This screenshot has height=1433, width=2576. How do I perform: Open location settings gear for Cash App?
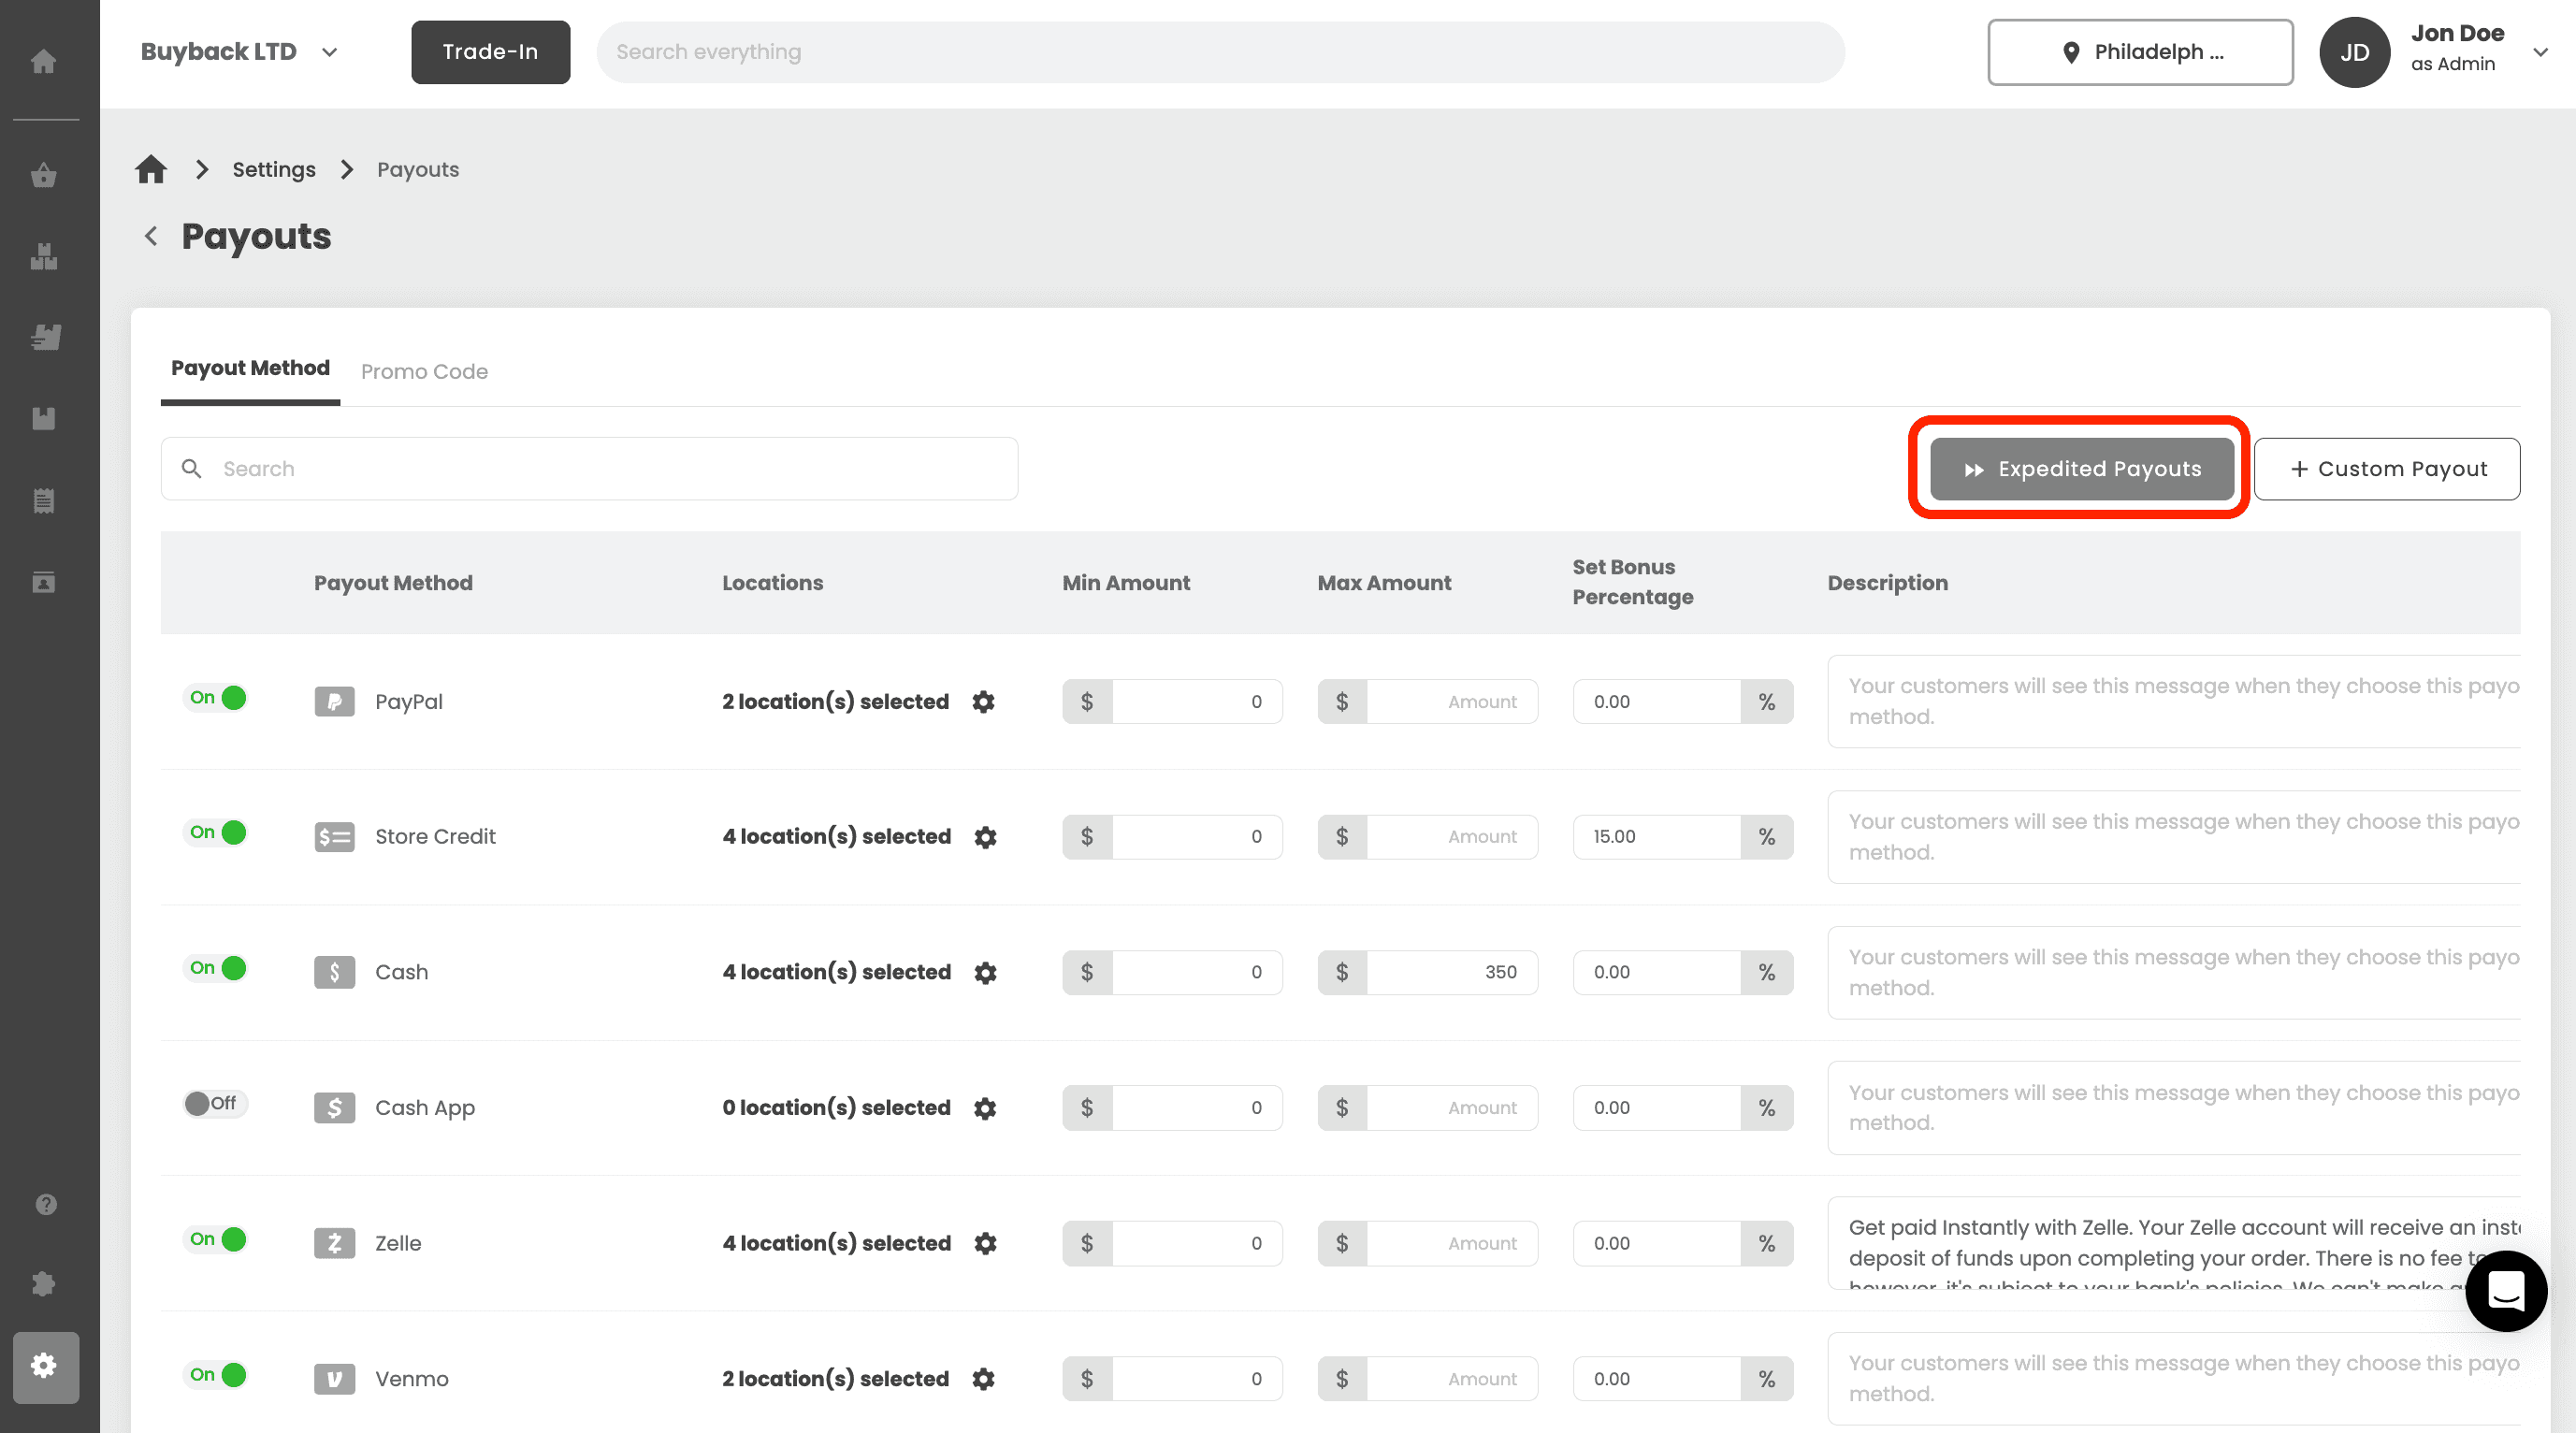coord(985,1108)
